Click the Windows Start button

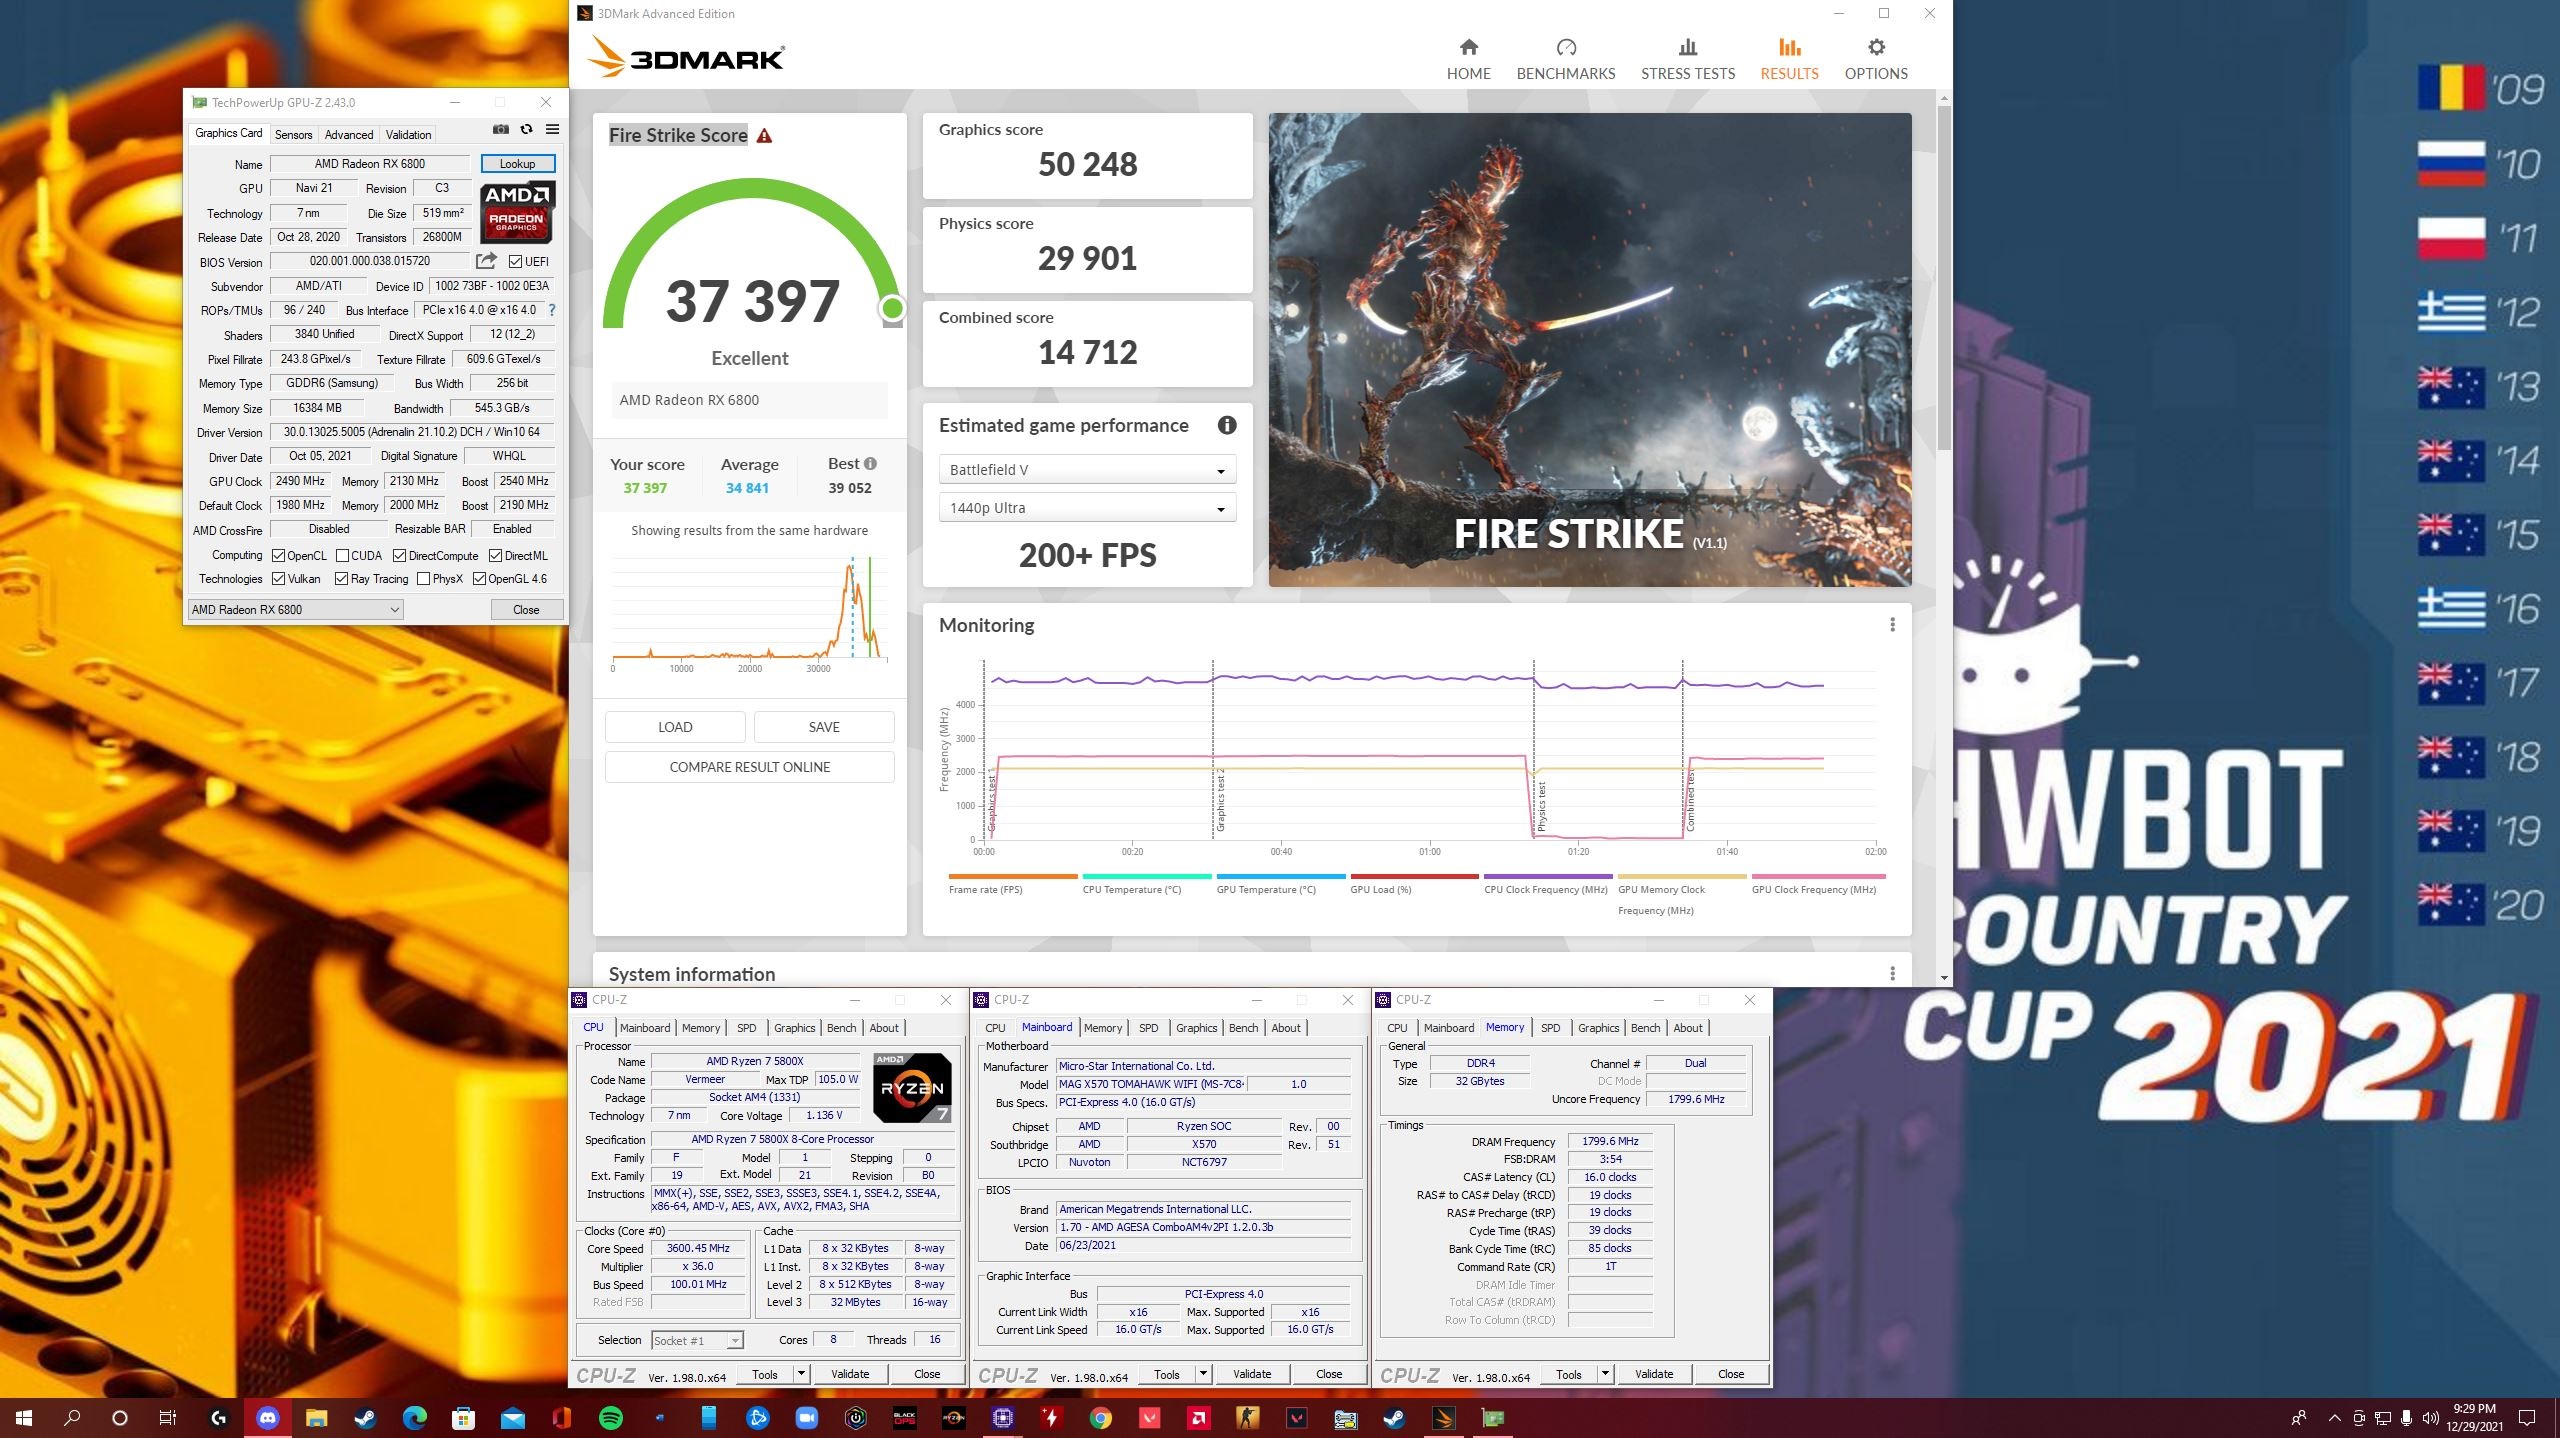(24, 1417)
